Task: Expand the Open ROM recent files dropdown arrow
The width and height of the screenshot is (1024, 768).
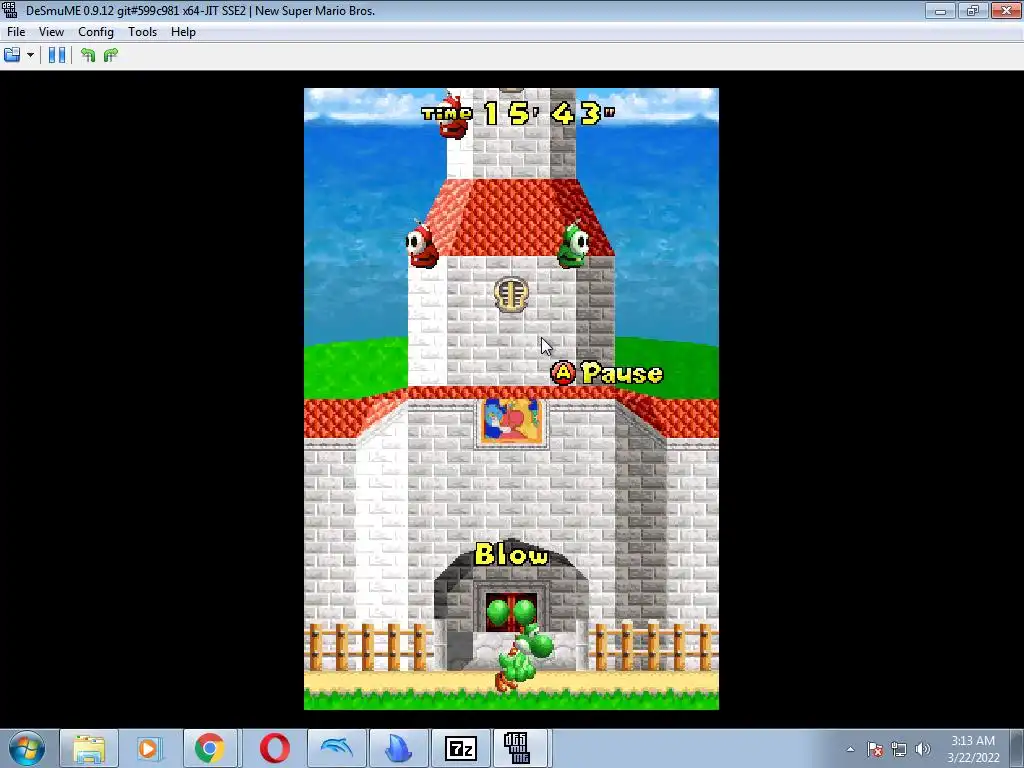Action: point(30,56)
